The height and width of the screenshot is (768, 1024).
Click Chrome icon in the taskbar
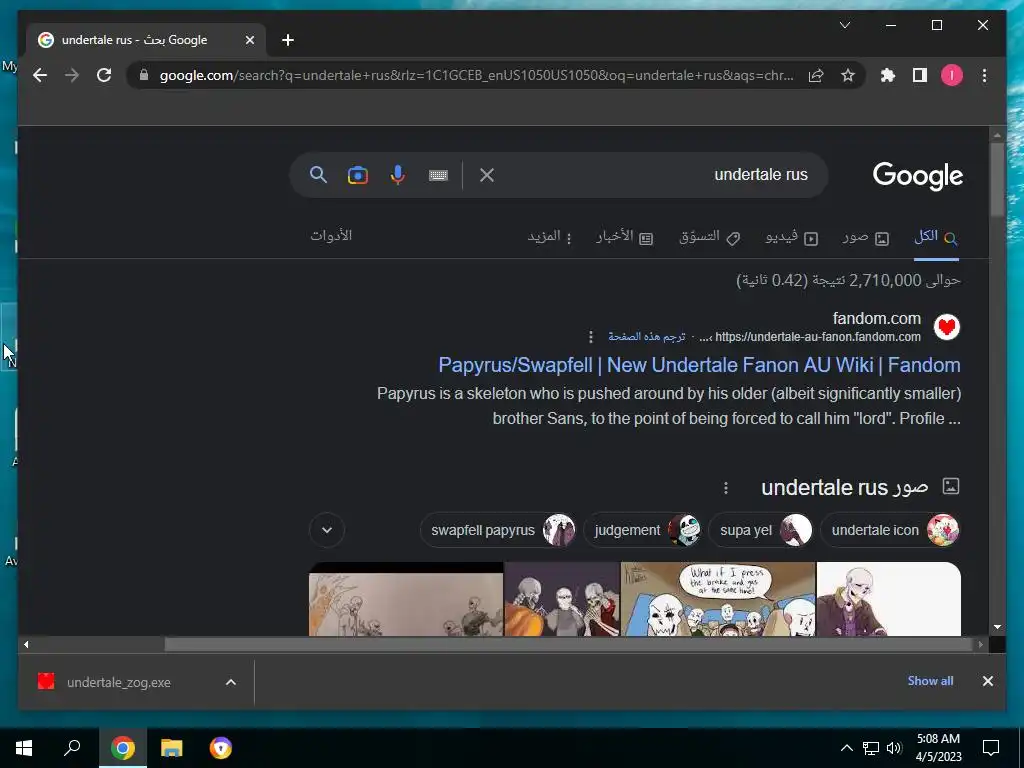[x=122, y=748]
